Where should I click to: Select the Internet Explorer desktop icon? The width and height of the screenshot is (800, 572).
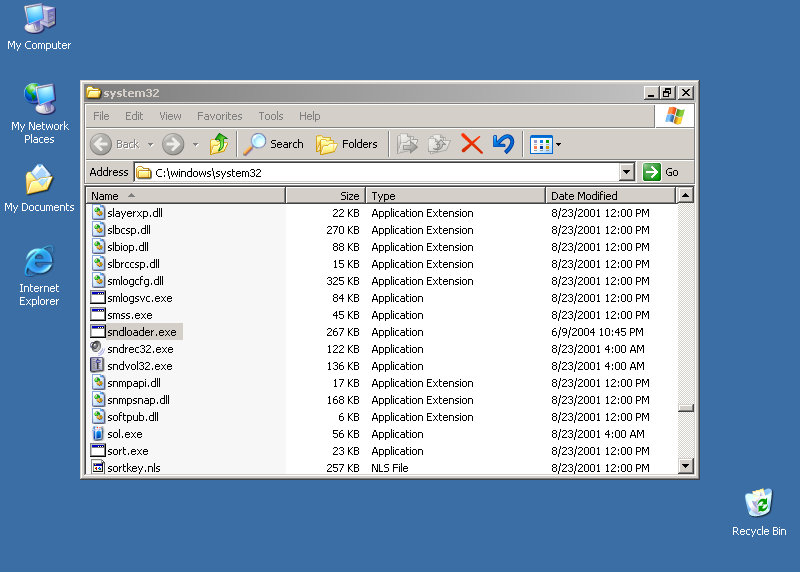click(39, 263)
